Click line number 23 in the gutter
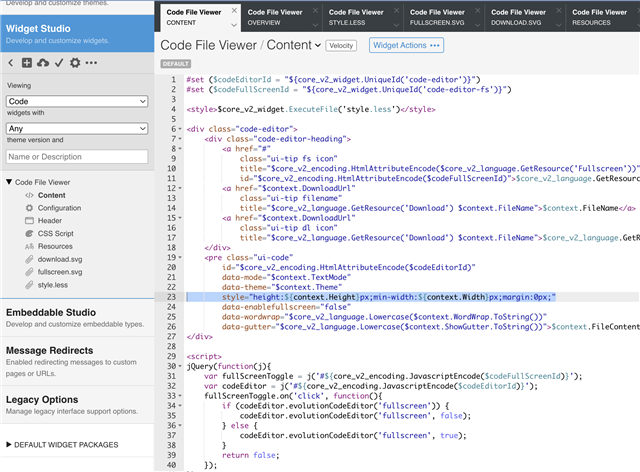 coord(171,297)
